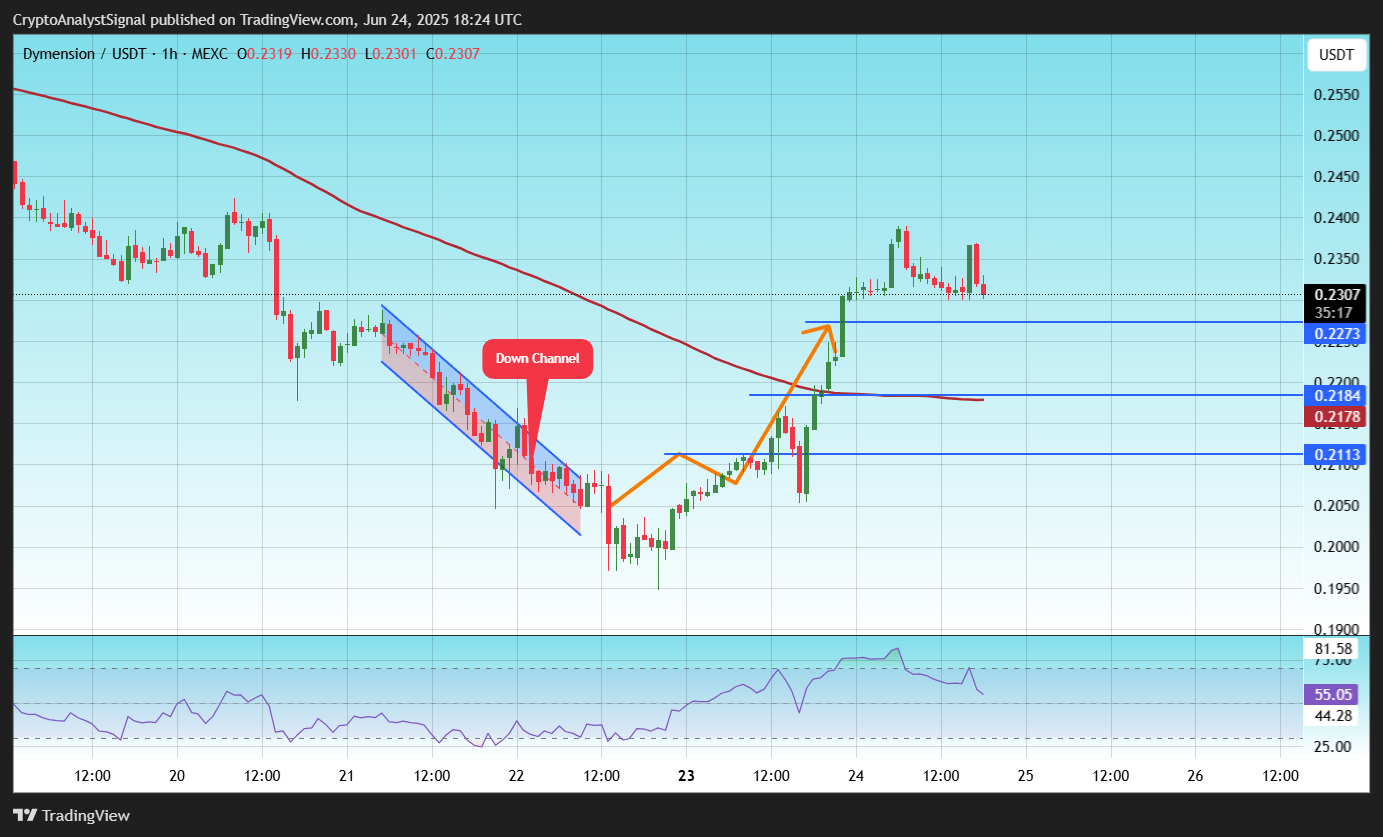Click the 0.1900 price axis label

click(1337, 629)
